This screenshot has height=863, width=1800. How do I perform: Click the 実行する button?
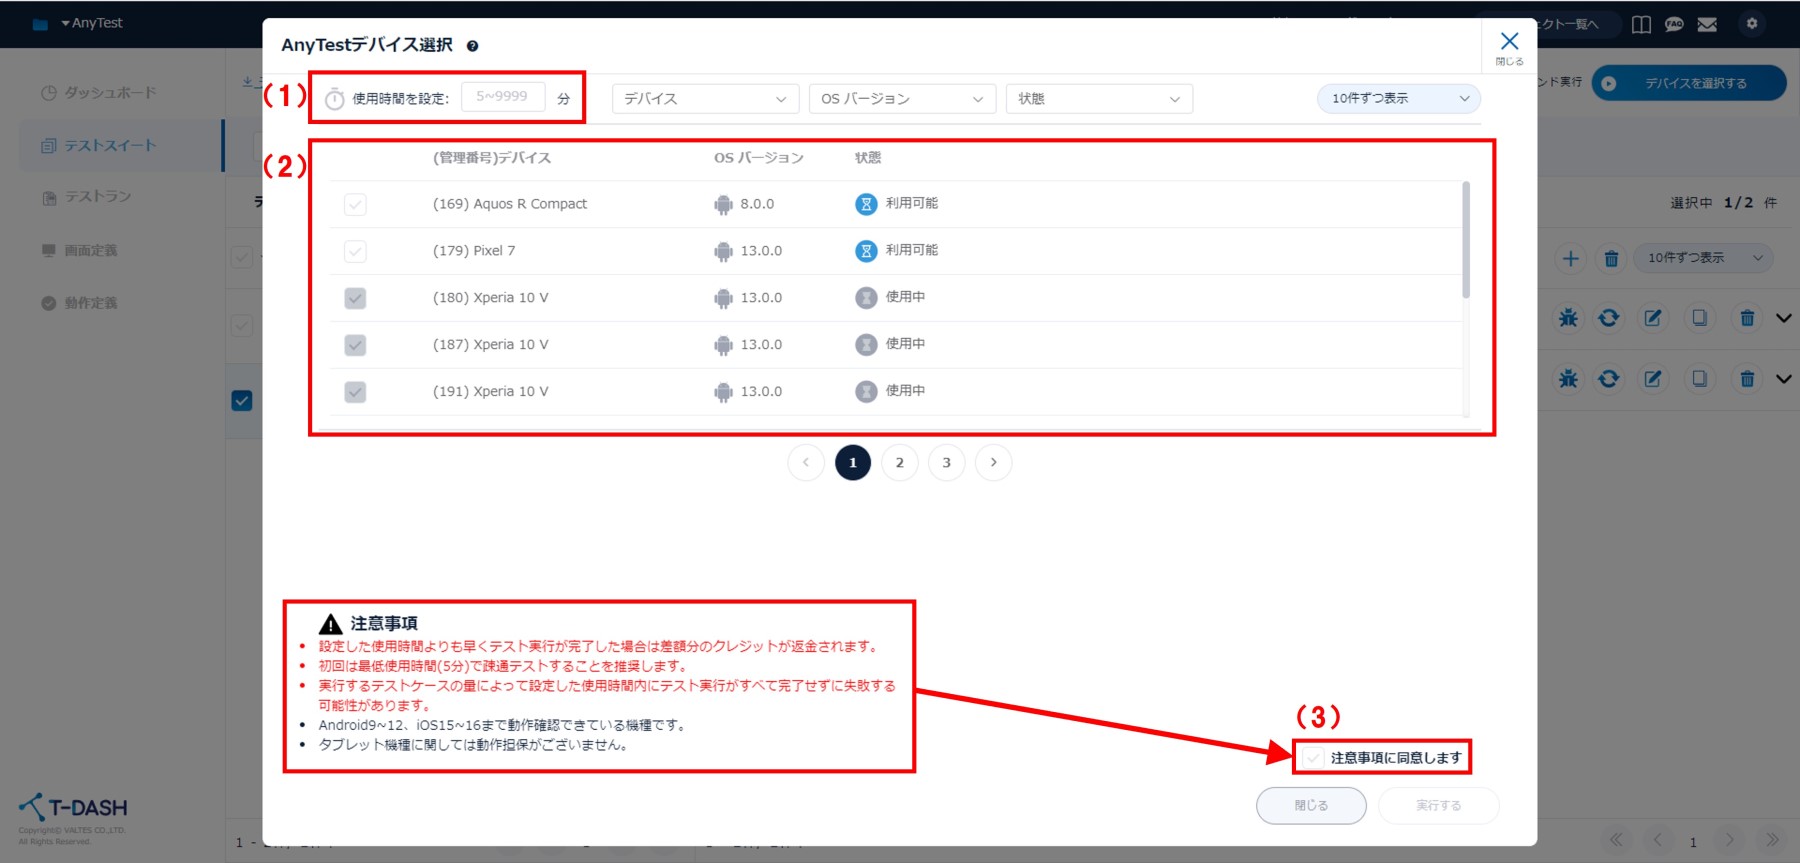tap(1438, 806)
